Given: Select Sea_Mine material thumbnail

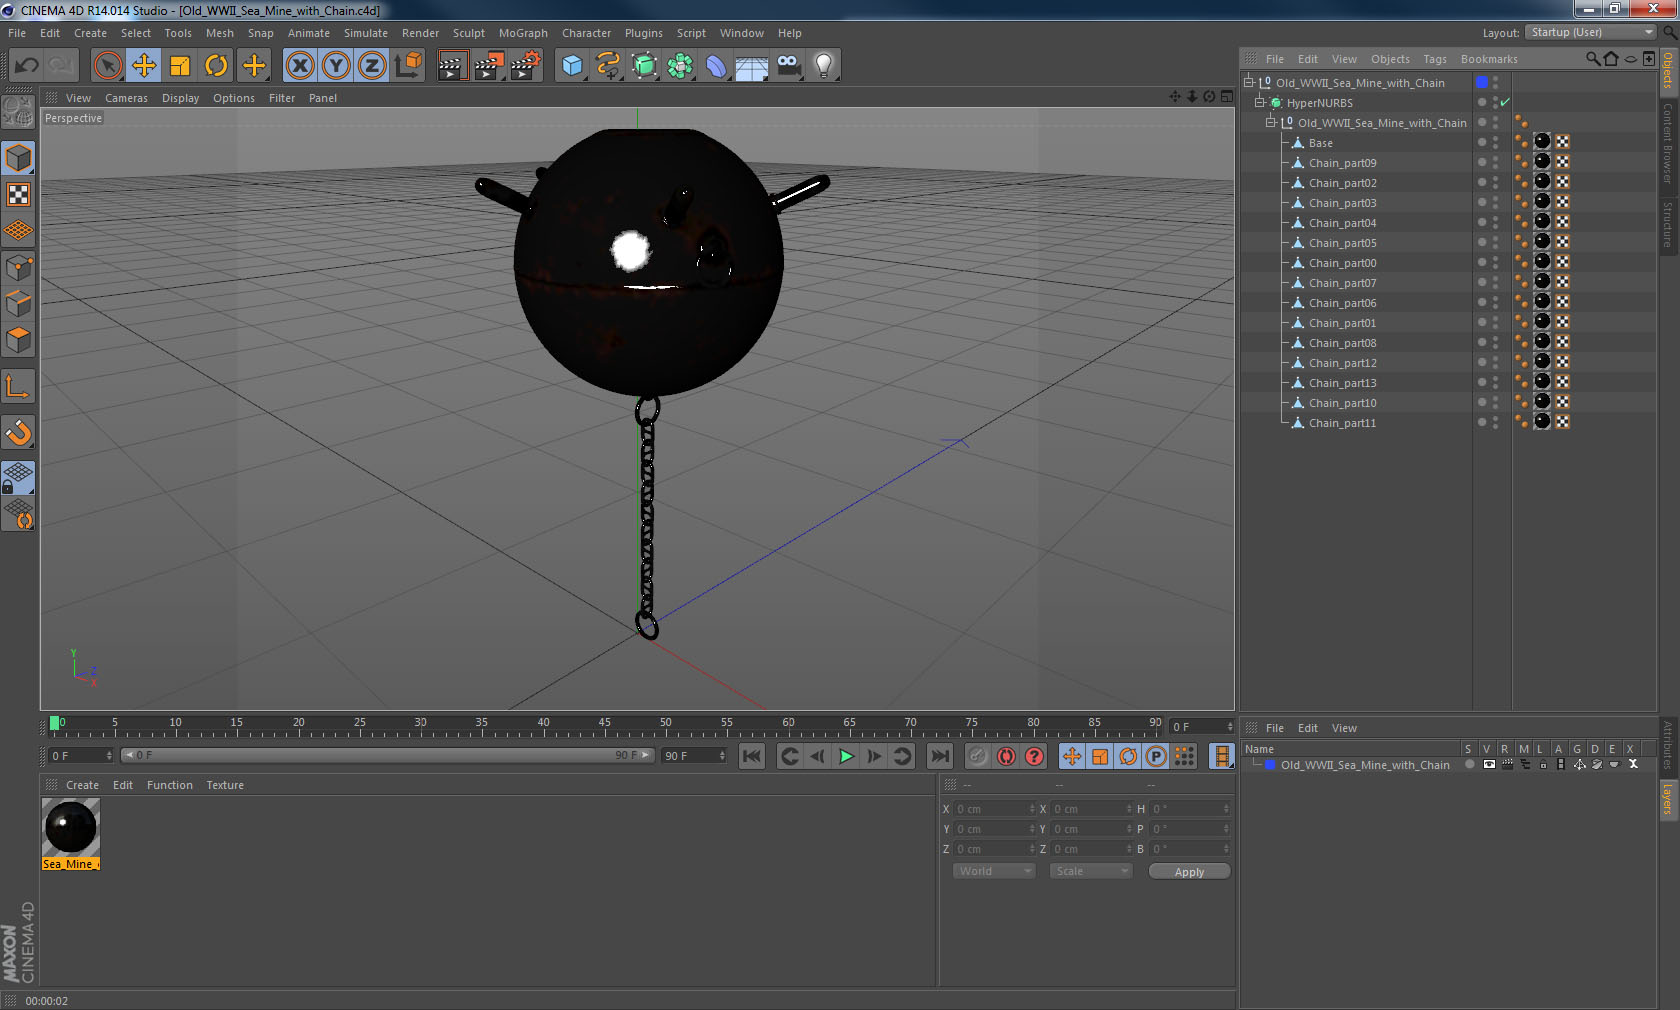Looking at the screenshot, I should [x=70, y=827].
